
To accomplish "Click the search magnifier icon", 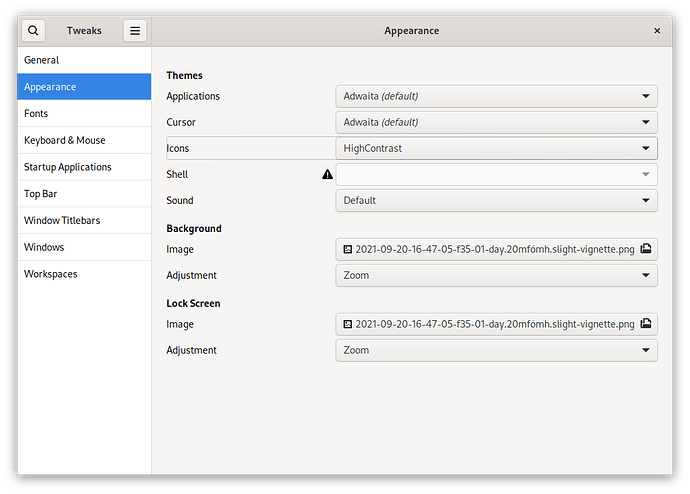I will [x=33, y=31].
